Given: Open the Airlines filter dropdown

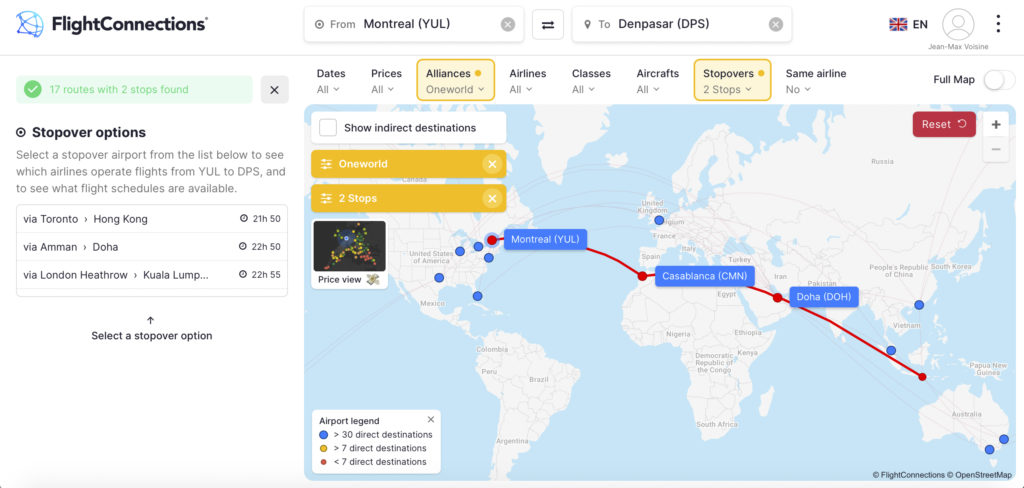Looking at the screenshot, I should [528, 81].
